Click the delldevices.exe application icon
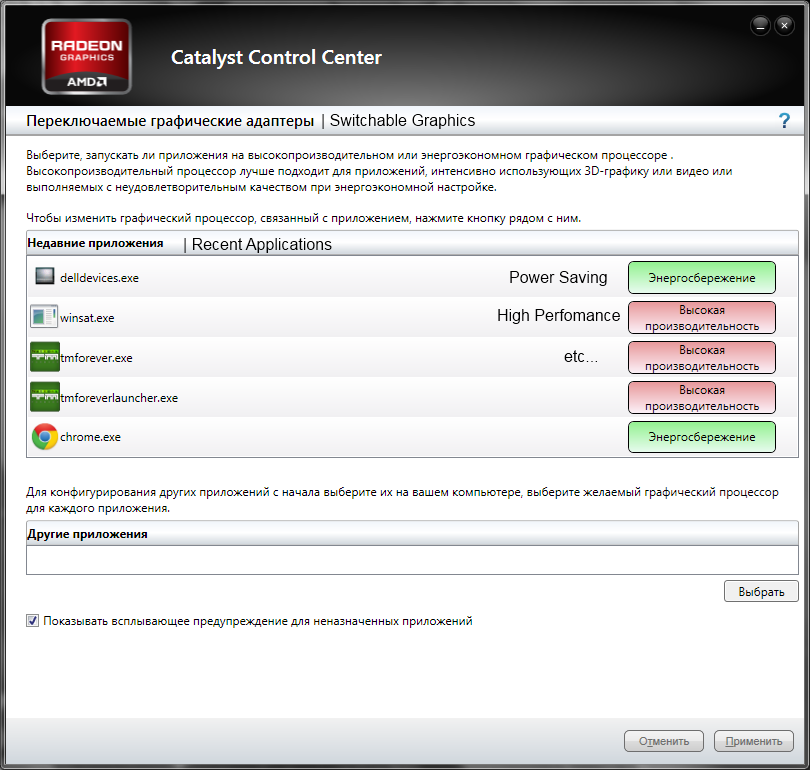 (44, 276)
